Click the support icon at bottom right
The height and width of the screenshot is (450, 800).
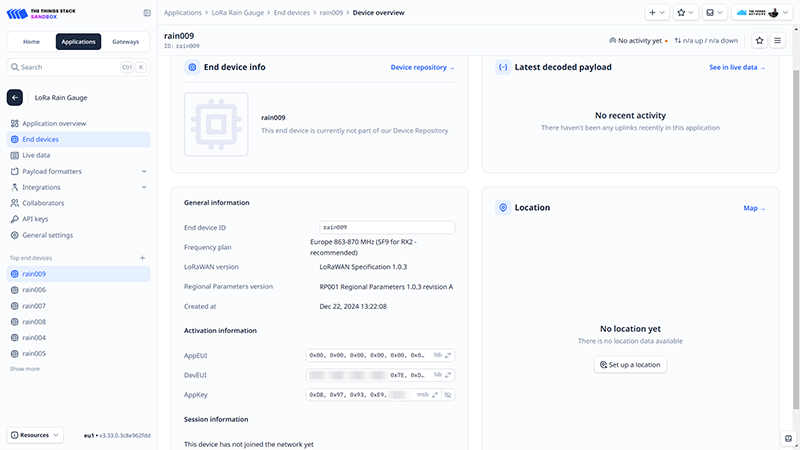(788, 438)
